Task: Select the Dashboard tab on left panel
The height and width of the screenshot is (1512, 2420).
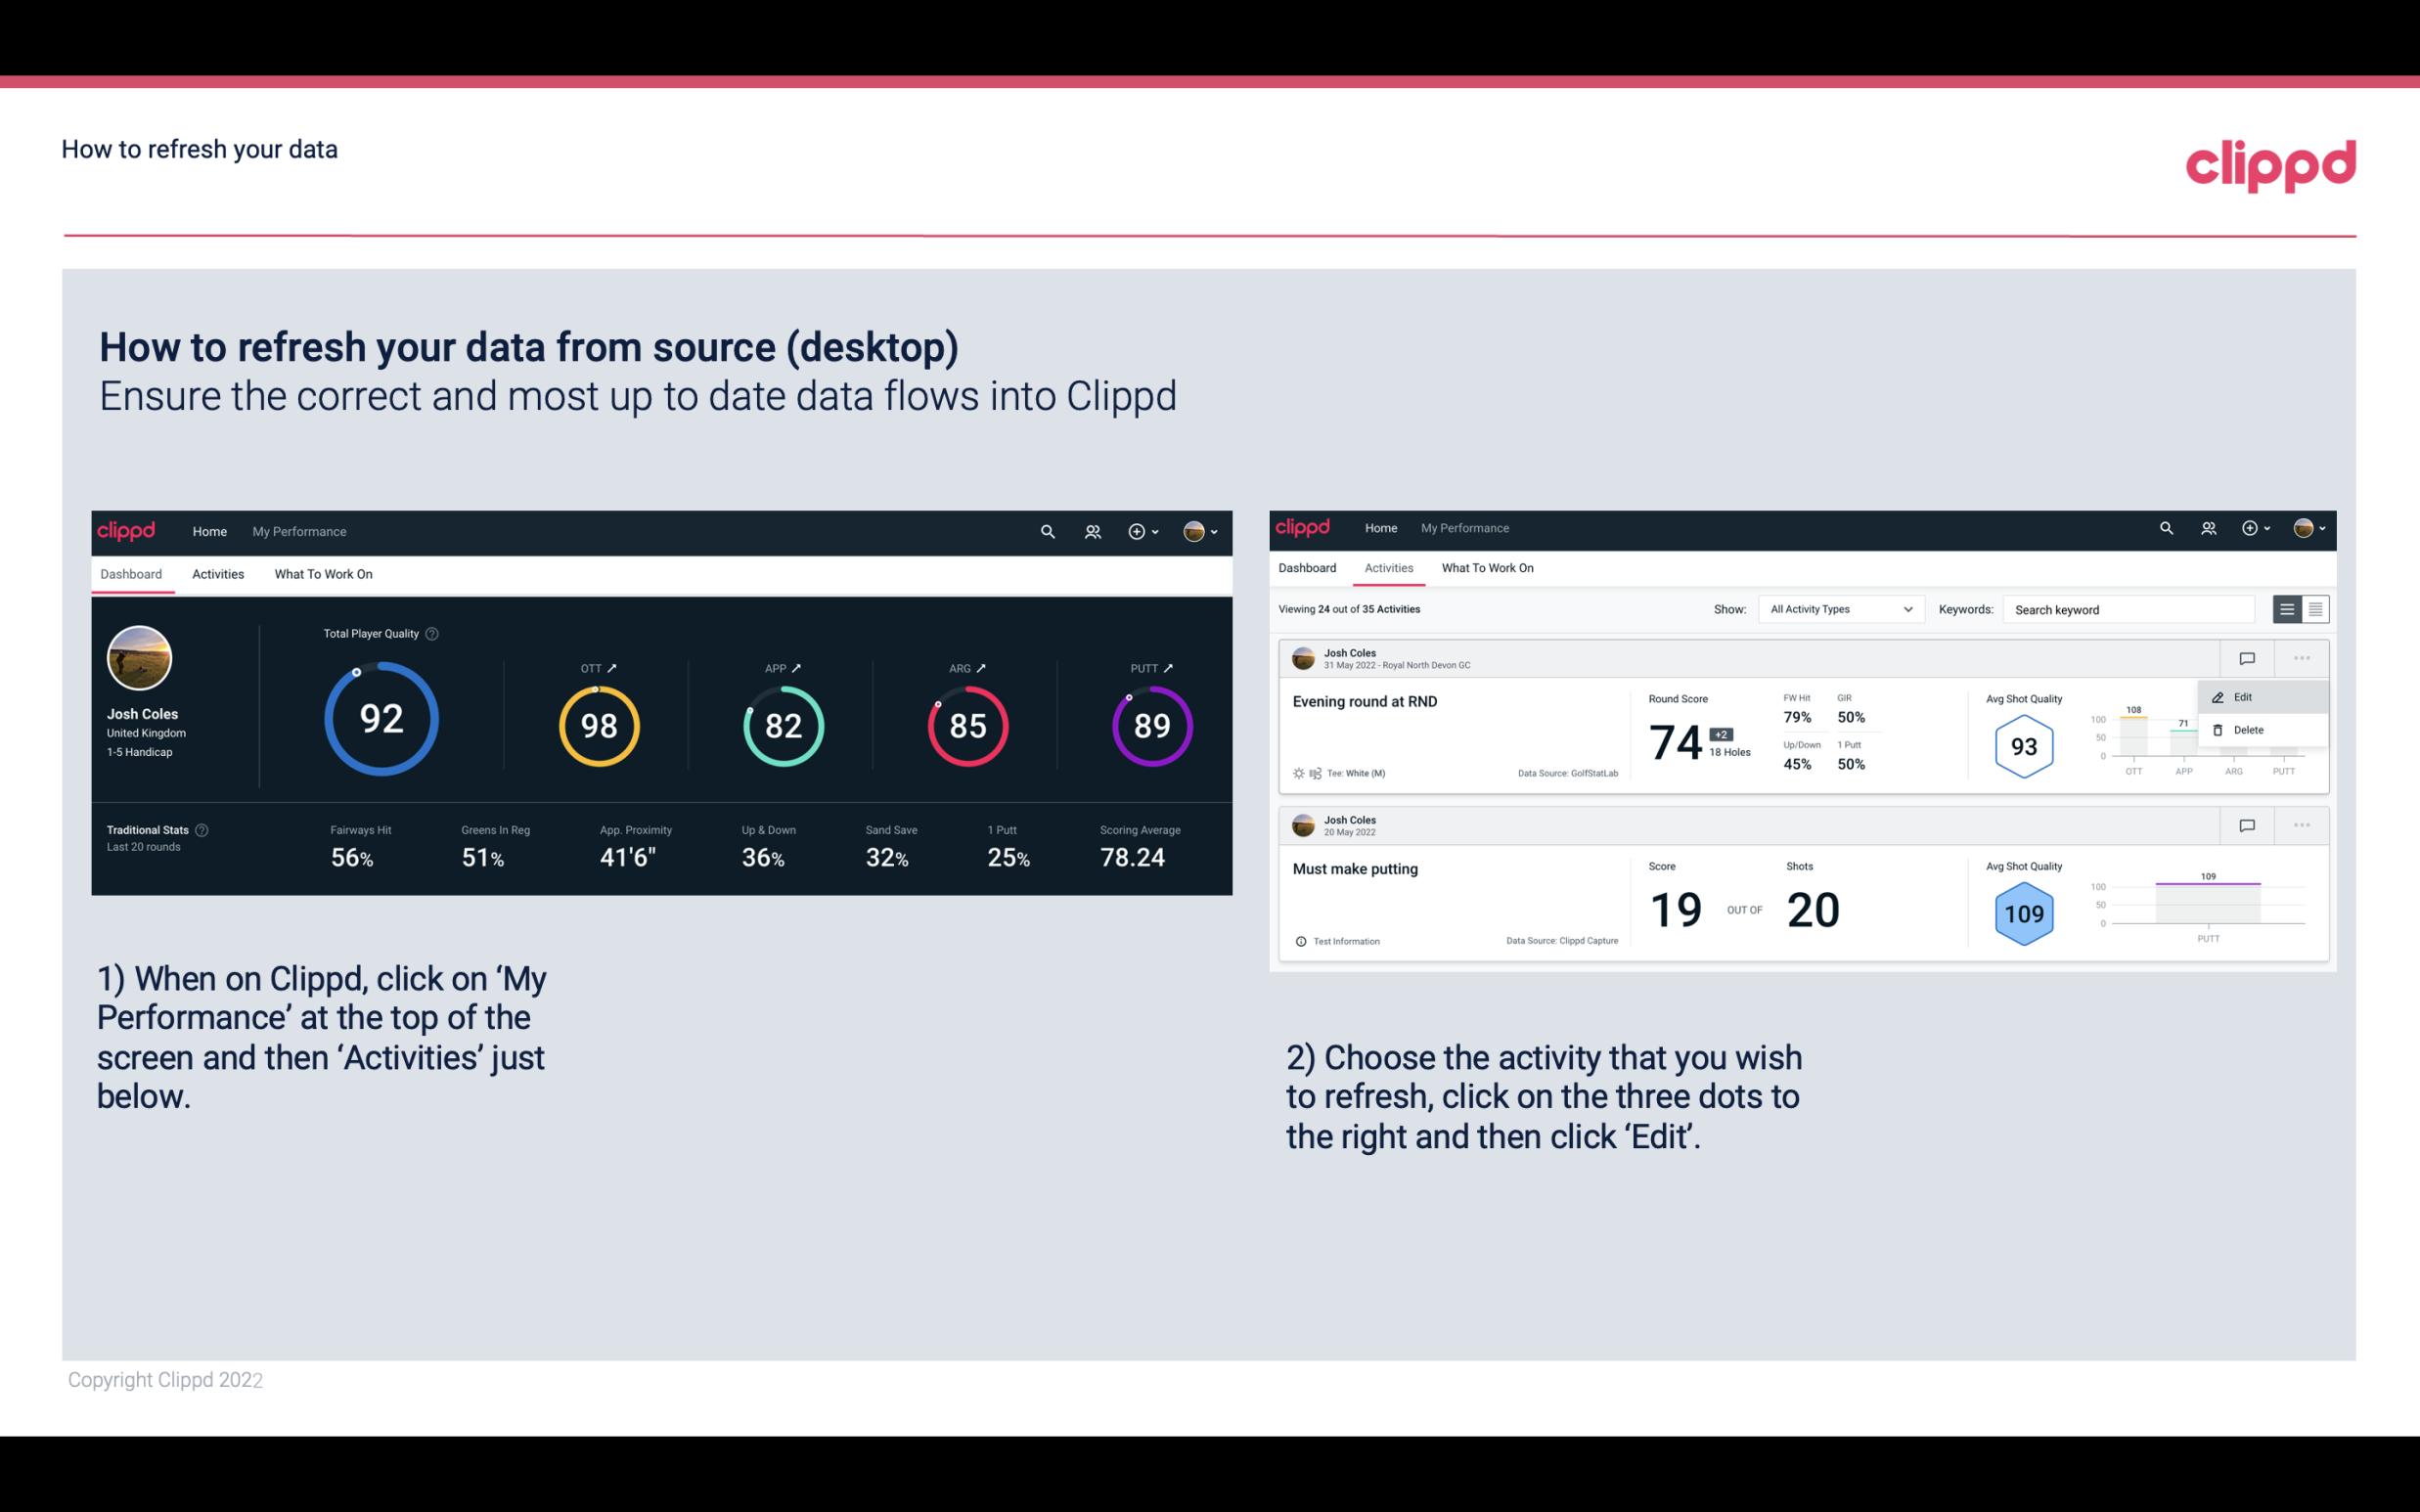Action: tap(132, 573)
